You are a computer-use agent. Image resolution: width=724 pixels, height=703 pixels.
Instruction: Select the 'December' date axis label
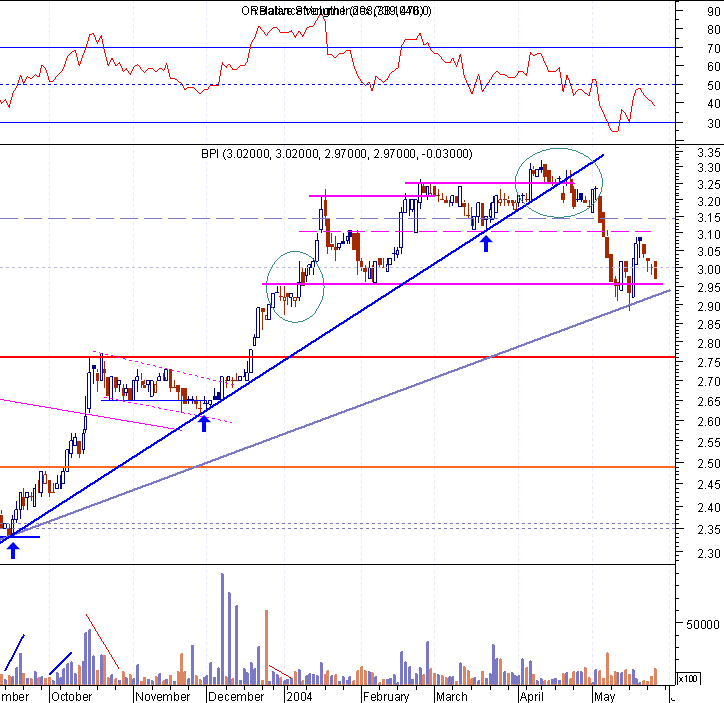(x=236, y=696)
